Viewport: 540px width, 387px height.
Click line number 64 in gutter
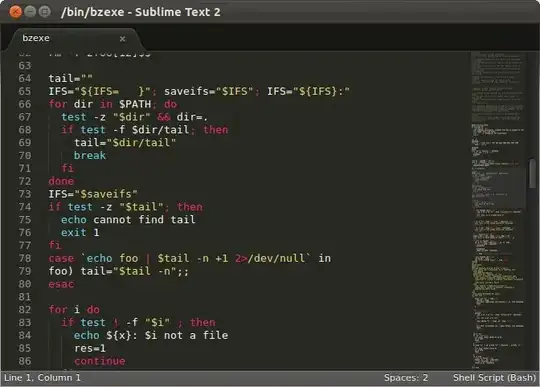point(24,79)
